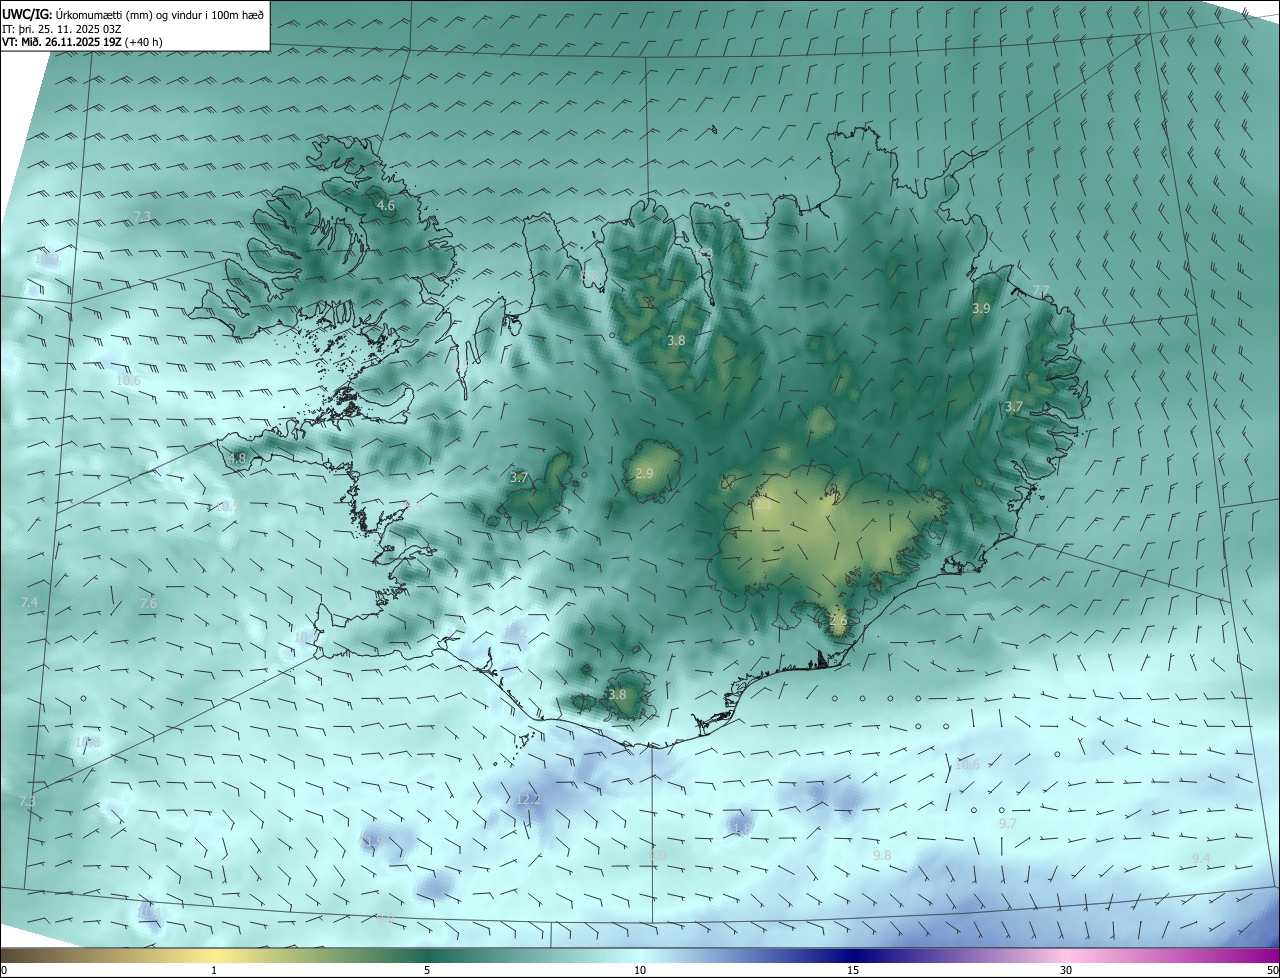Select the 4.6 value over the Westfjords
Screen dimensions: 1280x978
(385, 206)
